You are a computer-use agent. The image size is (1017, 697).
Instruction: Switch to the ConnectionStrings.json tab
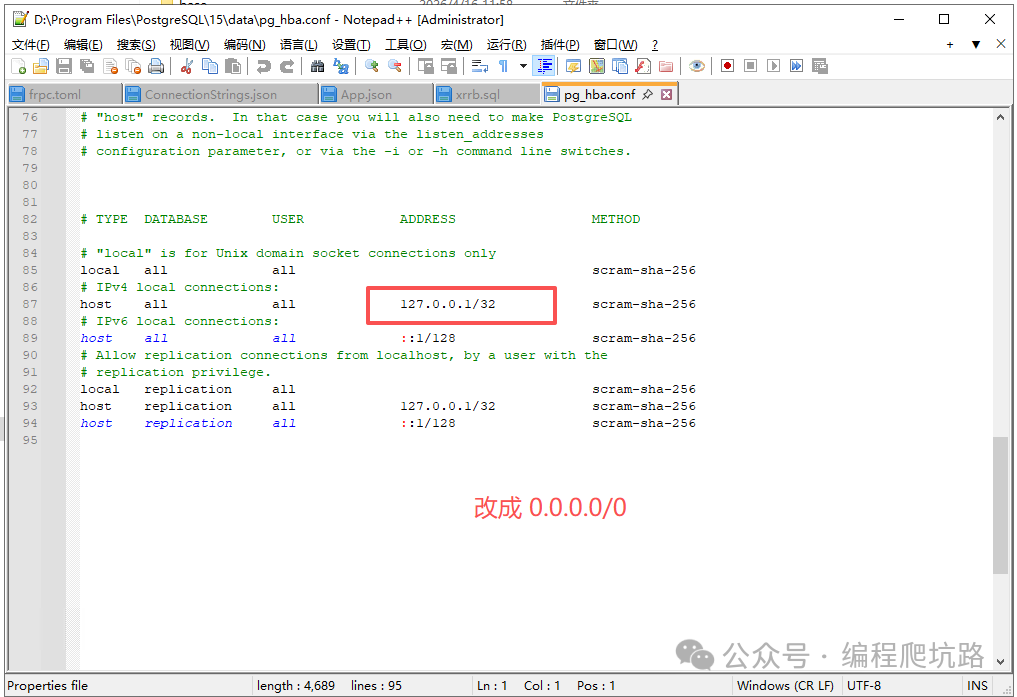pyautogui.click(x=210, y=95)
